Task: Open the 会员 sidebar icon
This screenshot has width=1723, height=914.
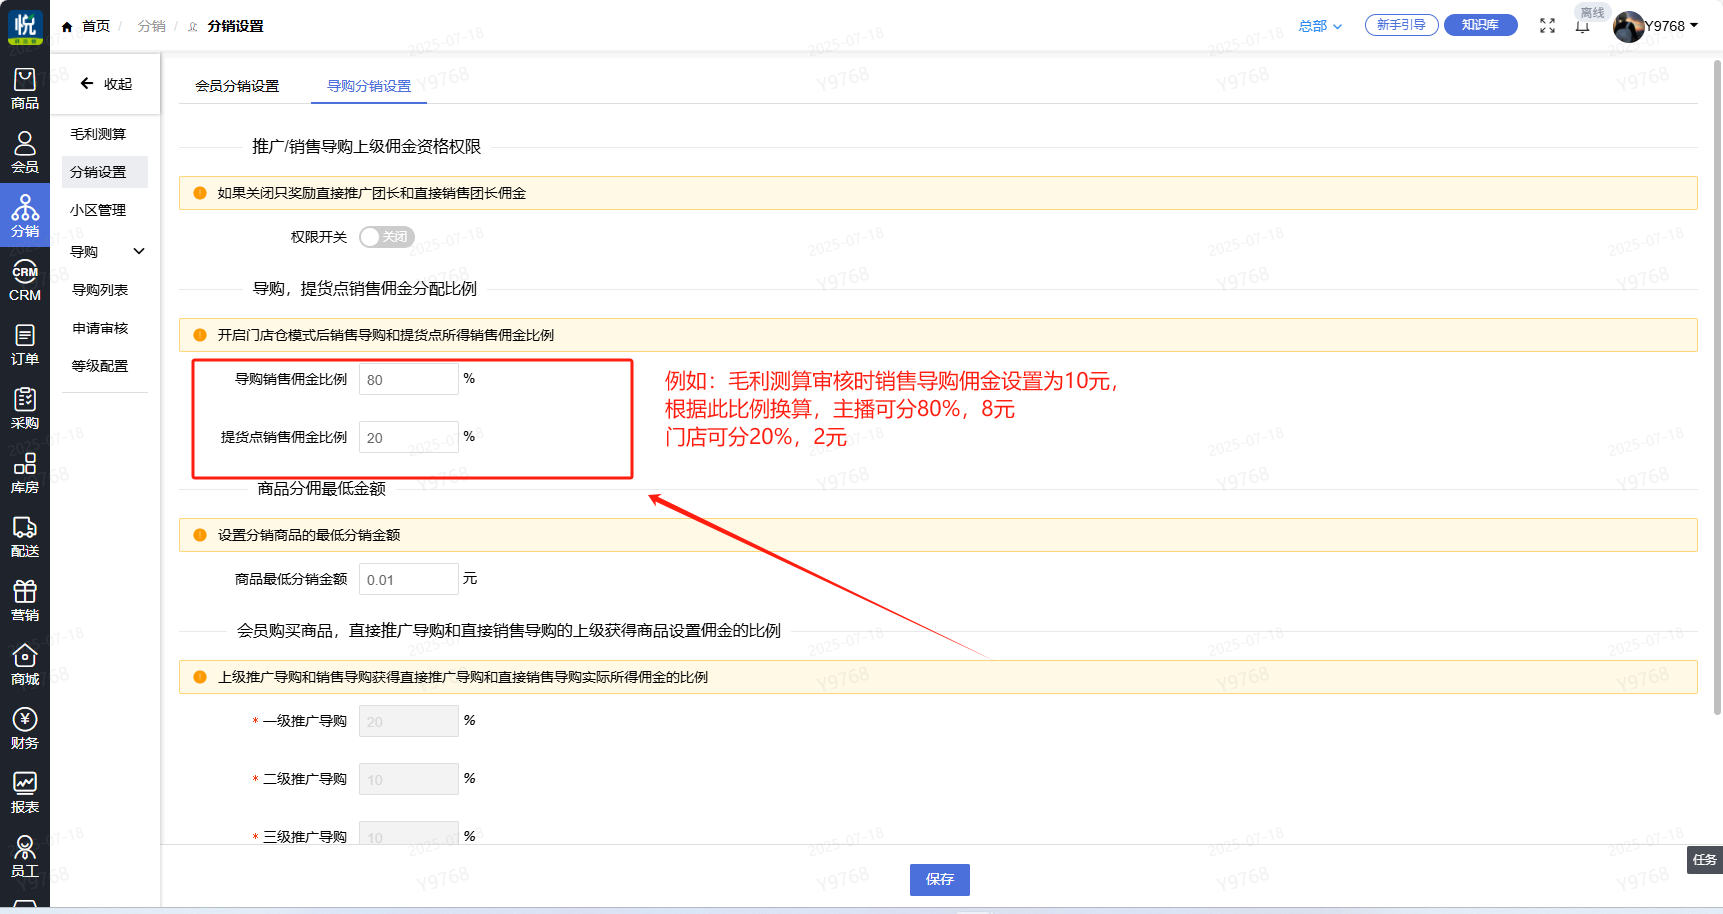Action: coord(25,152)
